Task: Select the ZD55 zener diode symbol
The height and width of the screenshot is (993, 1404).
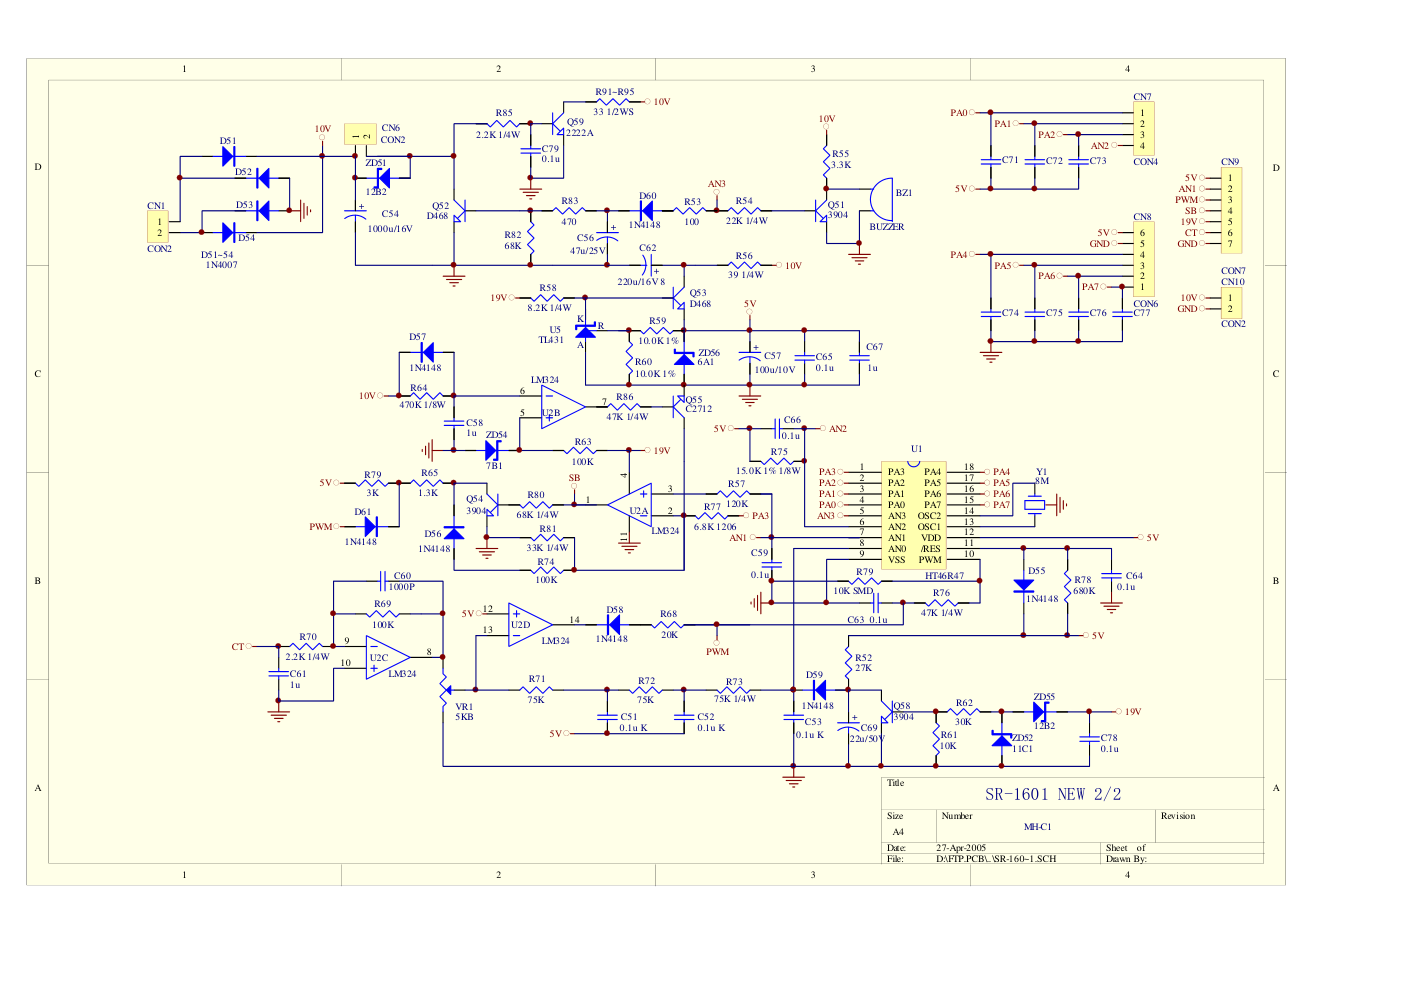Action: [x=1040, y=711]
